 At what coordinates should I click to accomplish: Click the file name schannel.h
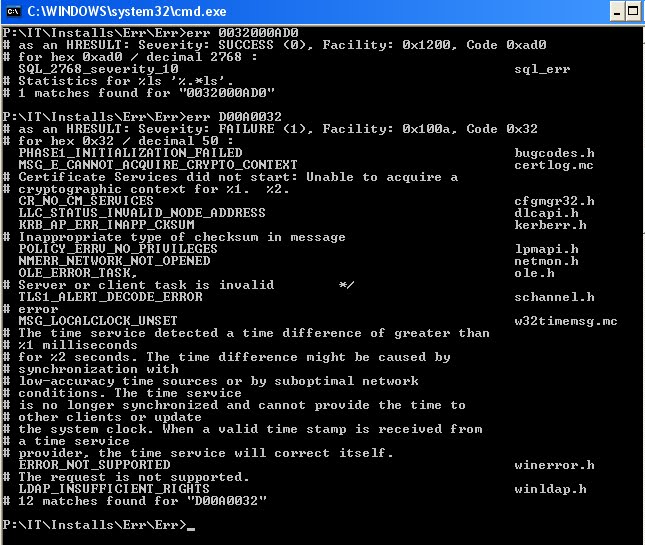(x=554, y=297)
